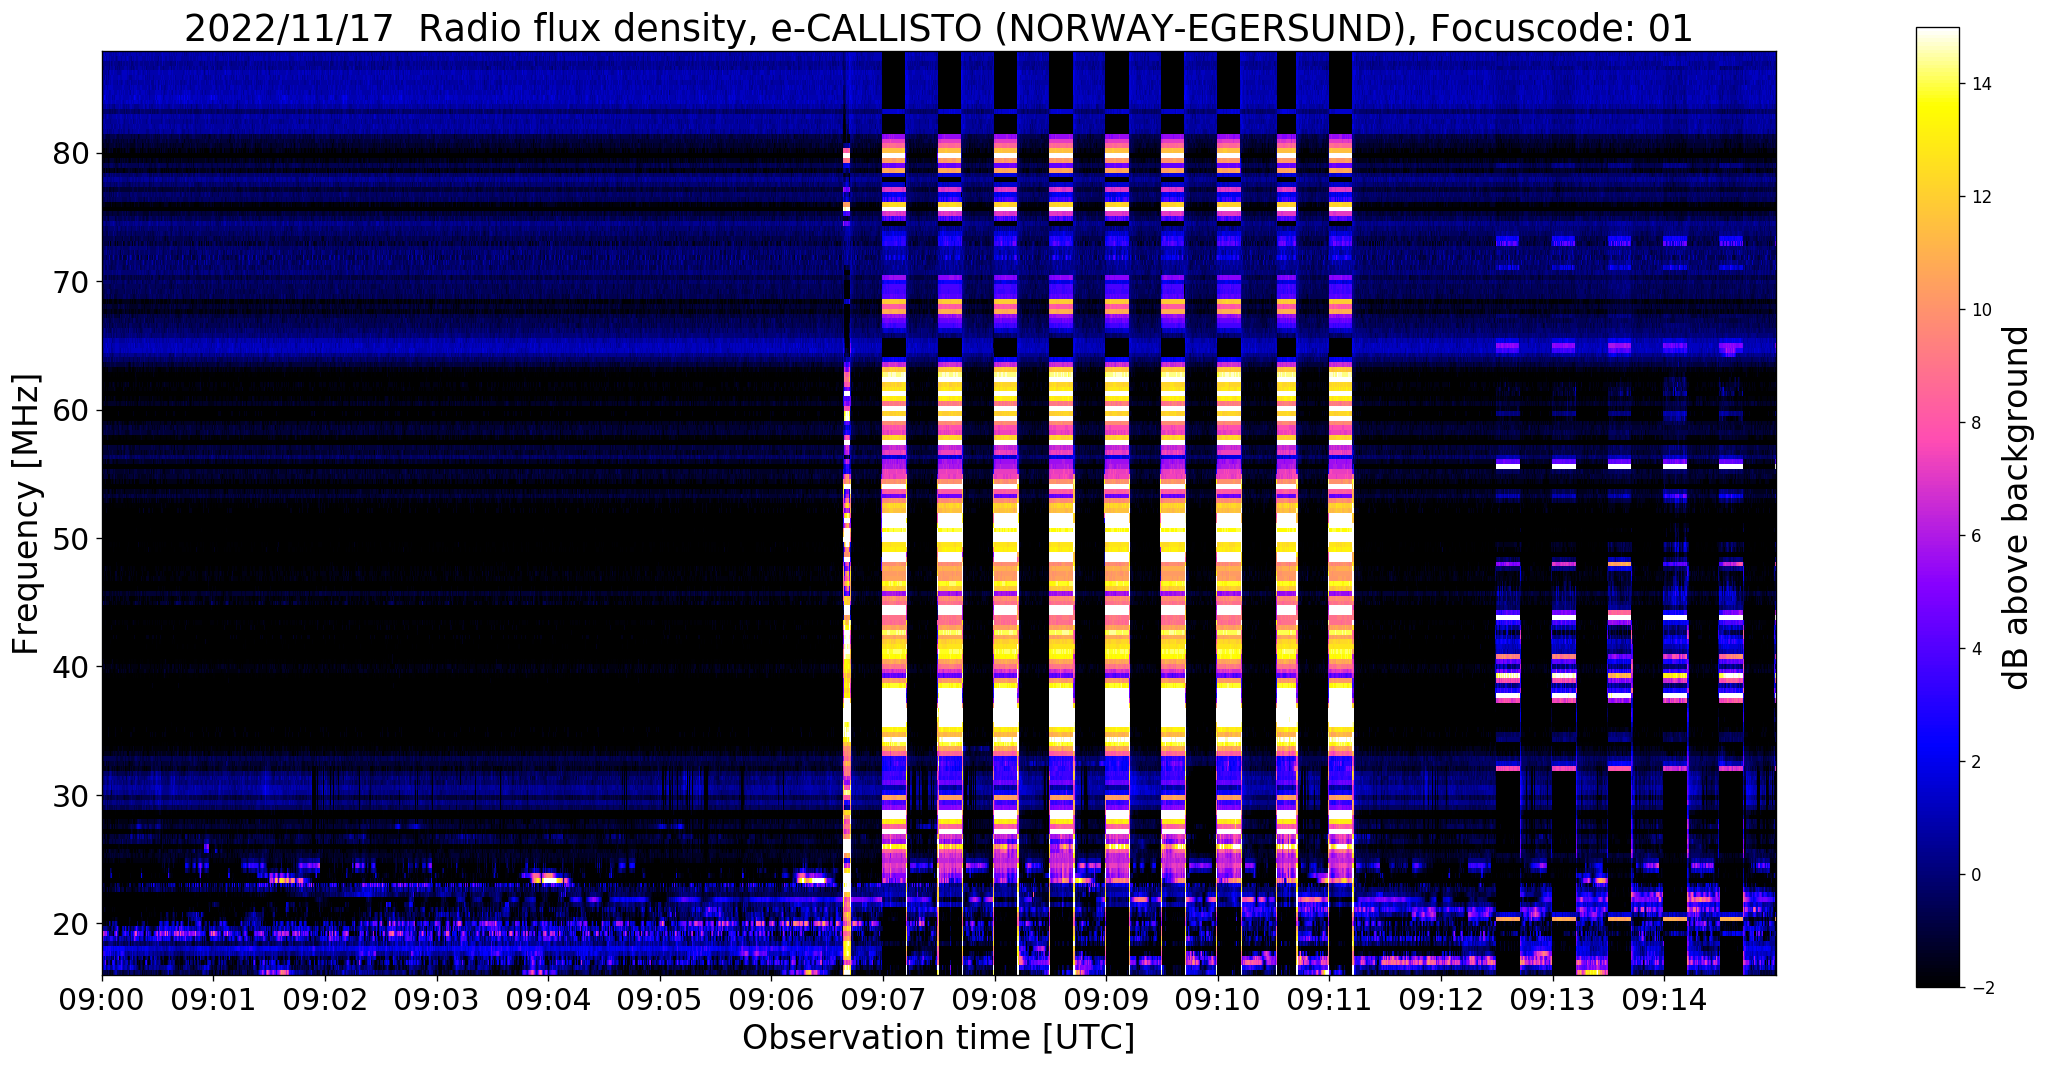This screenshot has height=1067, width=2047.
Task: Click the 09:02 time tick label
Action: tap(325, 999)
